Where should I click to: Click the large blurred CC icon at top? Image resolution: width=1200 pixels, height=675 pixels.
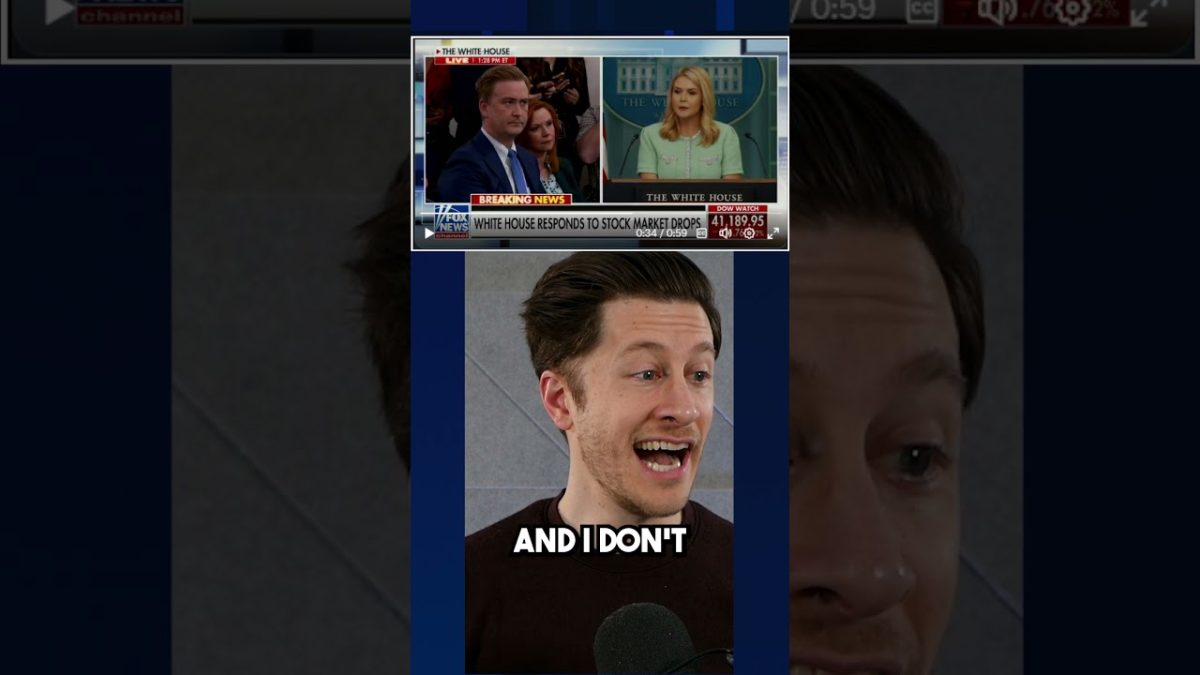tap(922, 11)
